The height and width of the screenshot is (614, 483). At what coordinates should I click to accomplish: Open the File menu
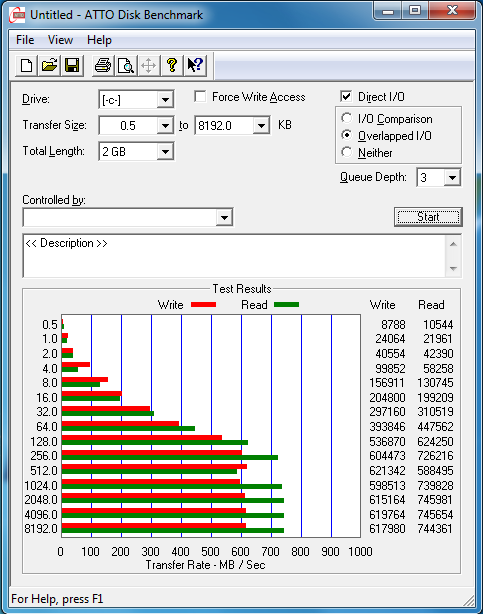pos(25,40)
